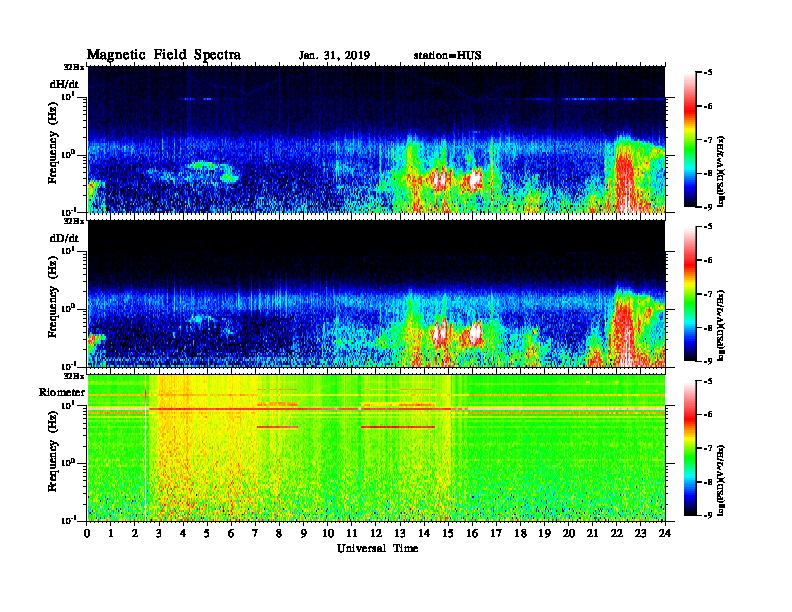The height and width of the screenshot is (612, 792).
Task: Click hour '3' on the Universal Time axis
Action: (159, 533)
